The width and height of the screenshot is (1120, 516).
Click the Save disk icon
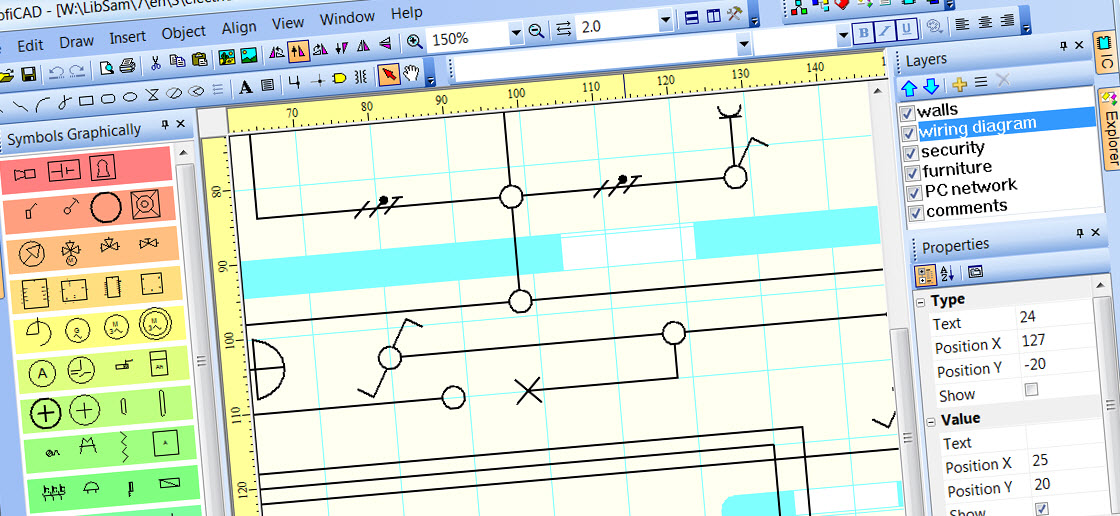point(29,74)
